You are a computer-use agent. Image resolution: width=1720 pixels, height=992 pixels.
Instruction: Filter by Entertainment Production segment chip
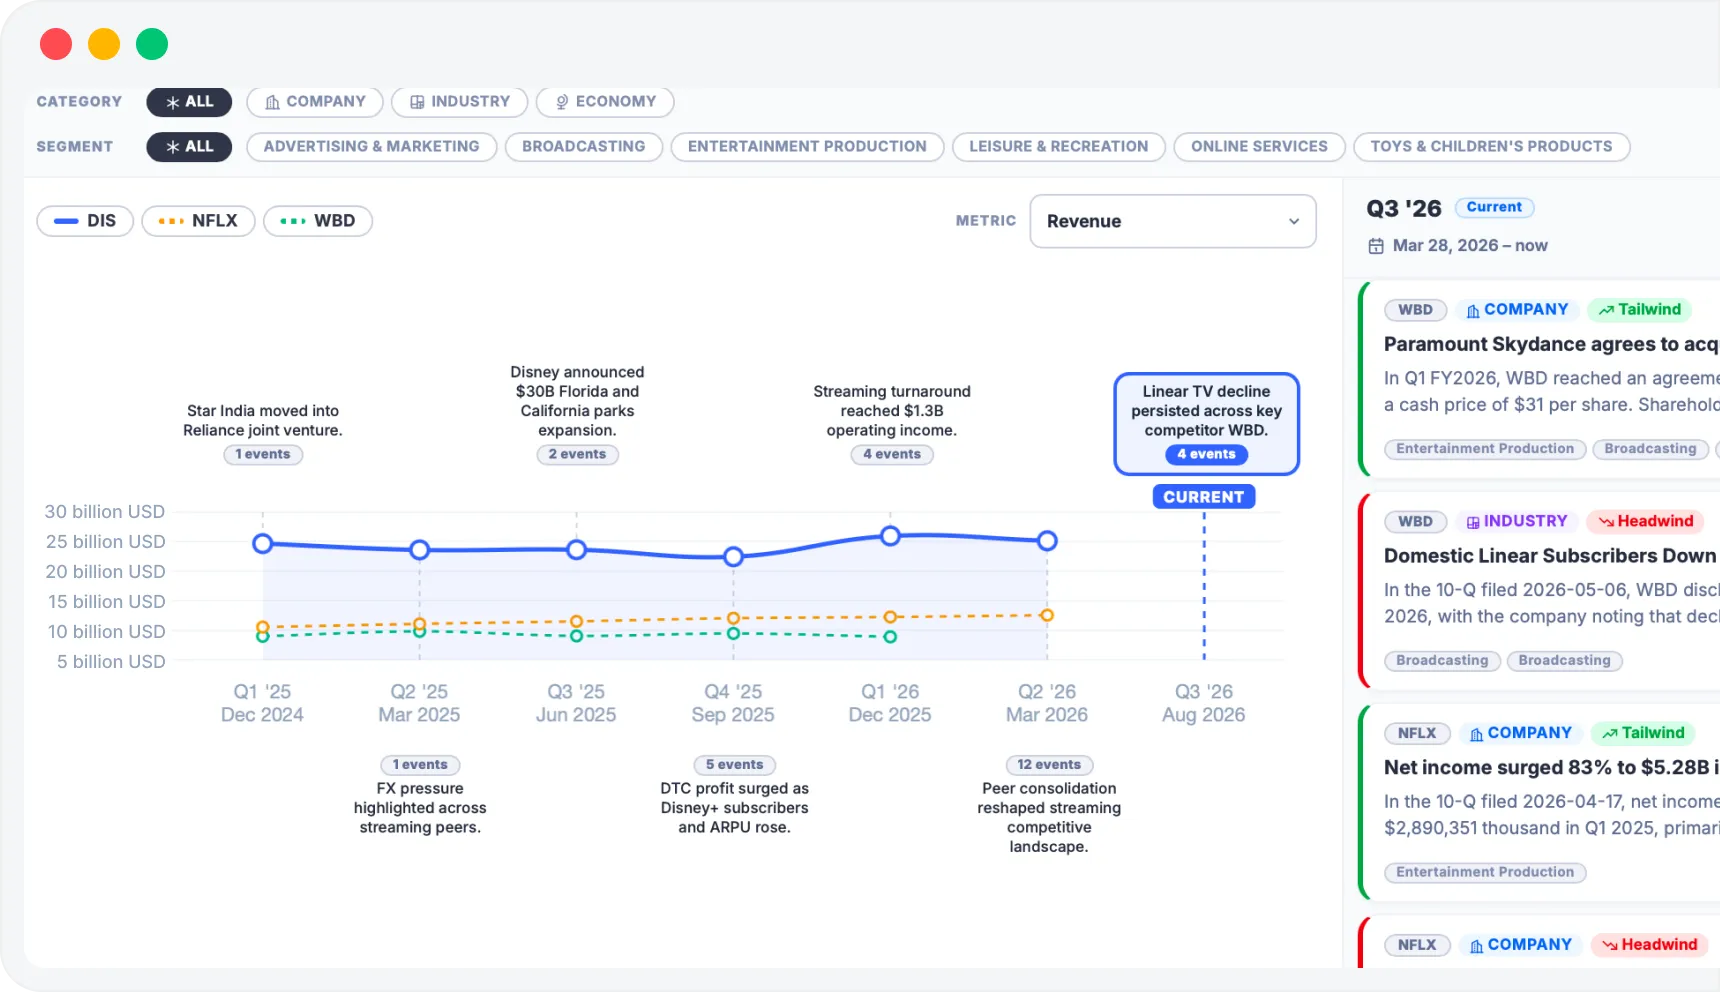(x=807, y=147)
